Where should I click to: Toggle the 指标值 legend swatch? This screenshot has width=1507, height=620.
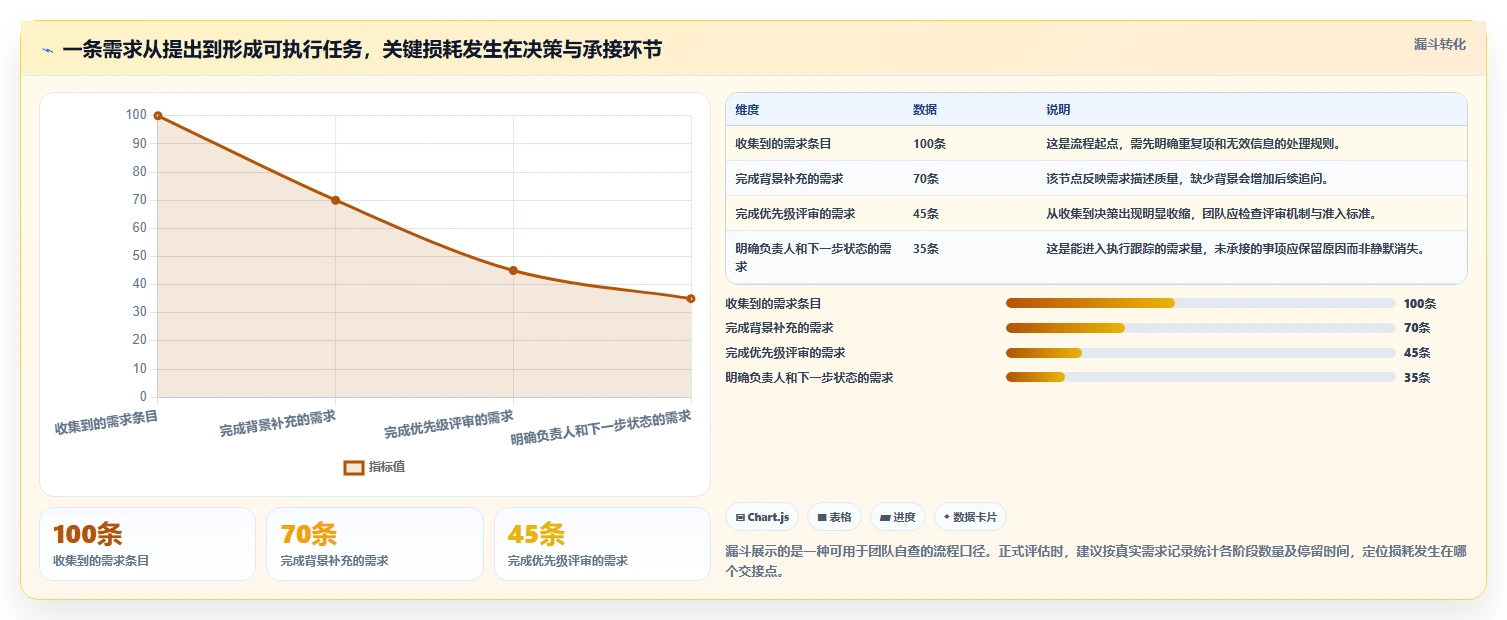[x=354, y=467]
